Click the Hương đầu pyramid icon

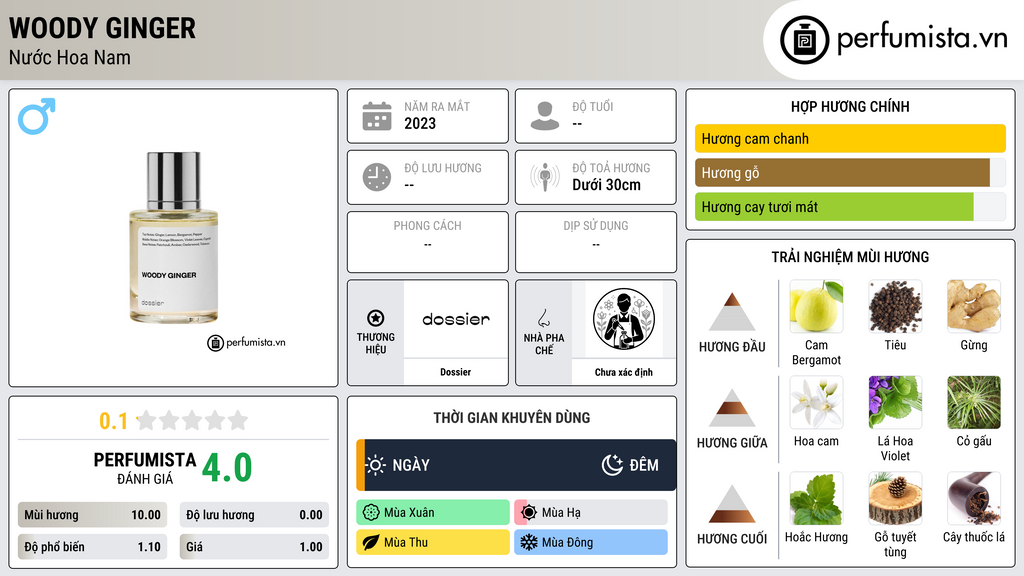tap(732, 312)
